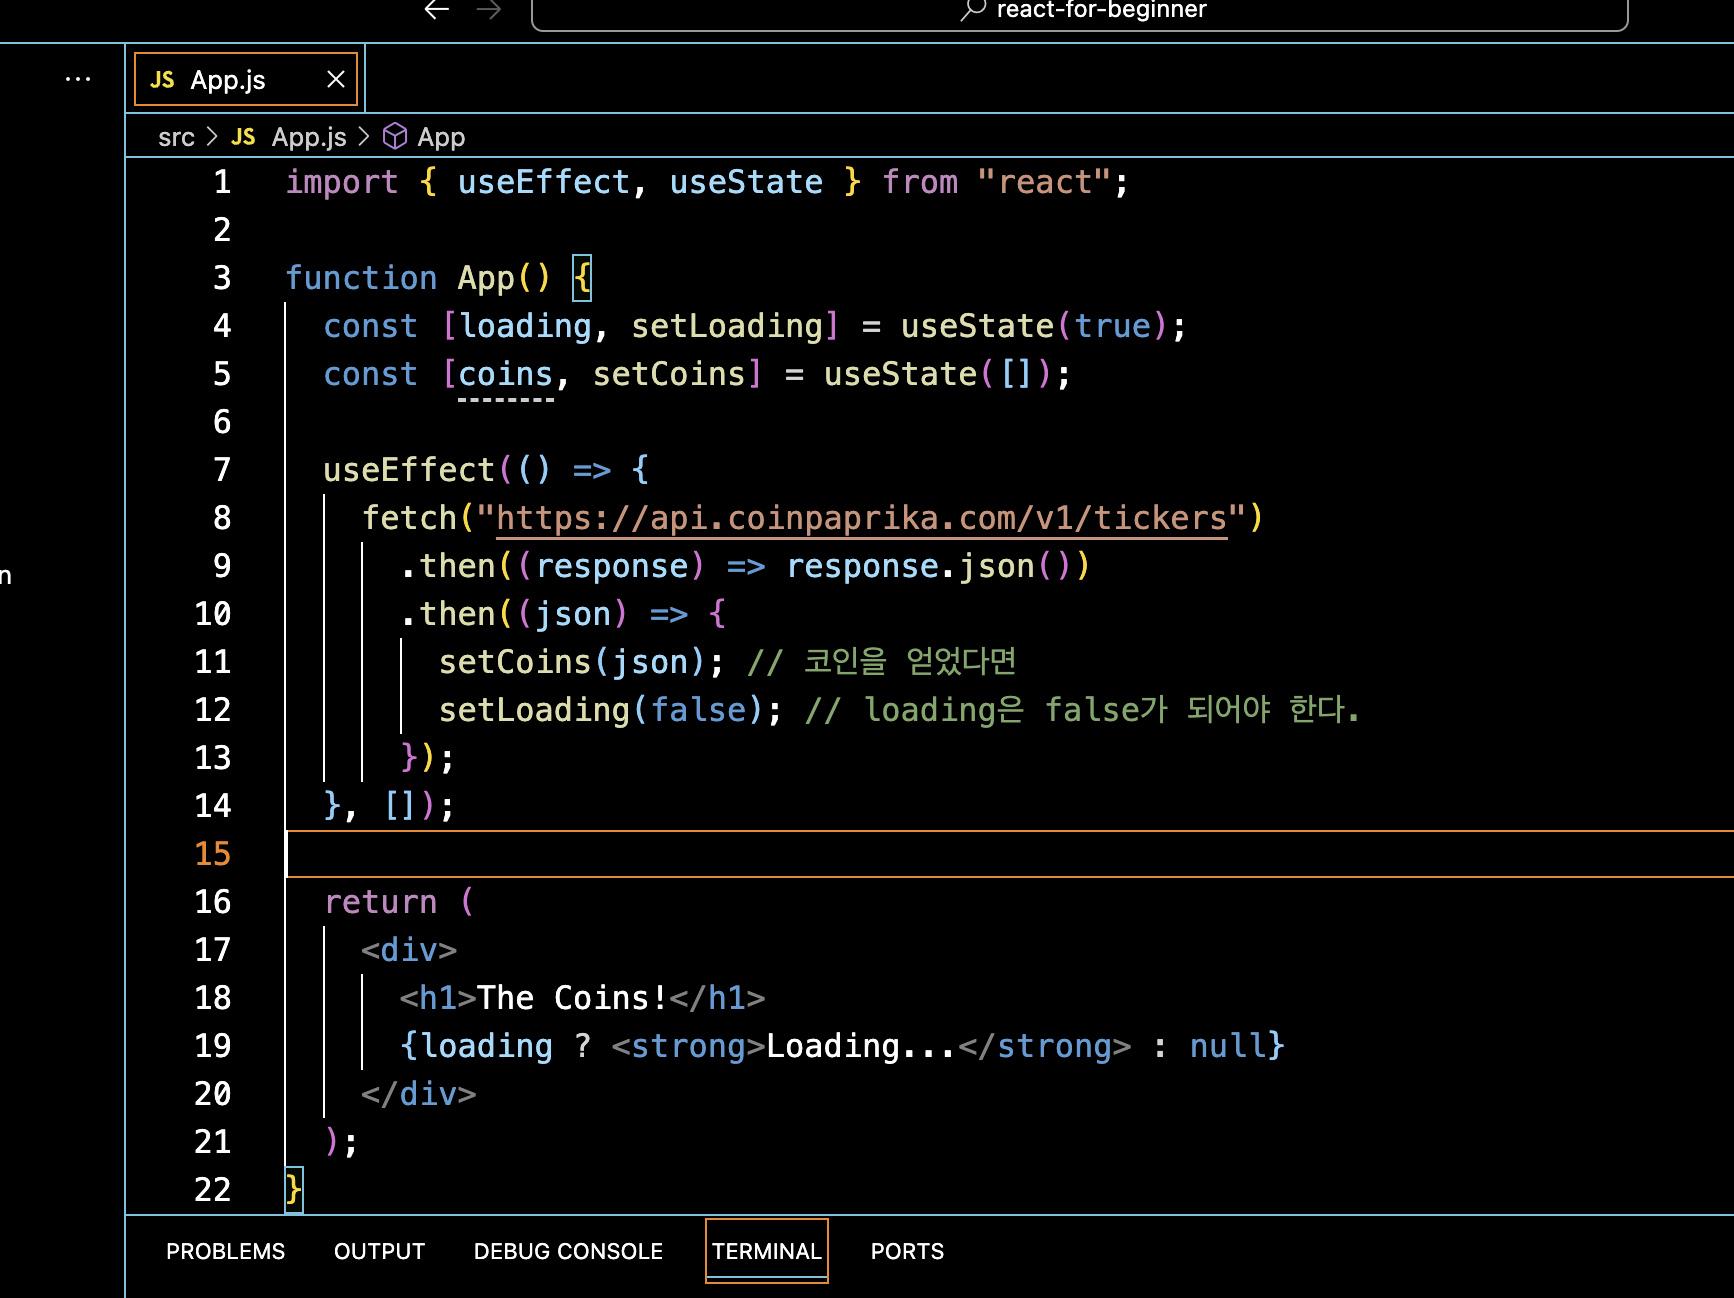Click the Loading... strong text
This screenshot has height=1298, width=1734.
pos(861,1046)
